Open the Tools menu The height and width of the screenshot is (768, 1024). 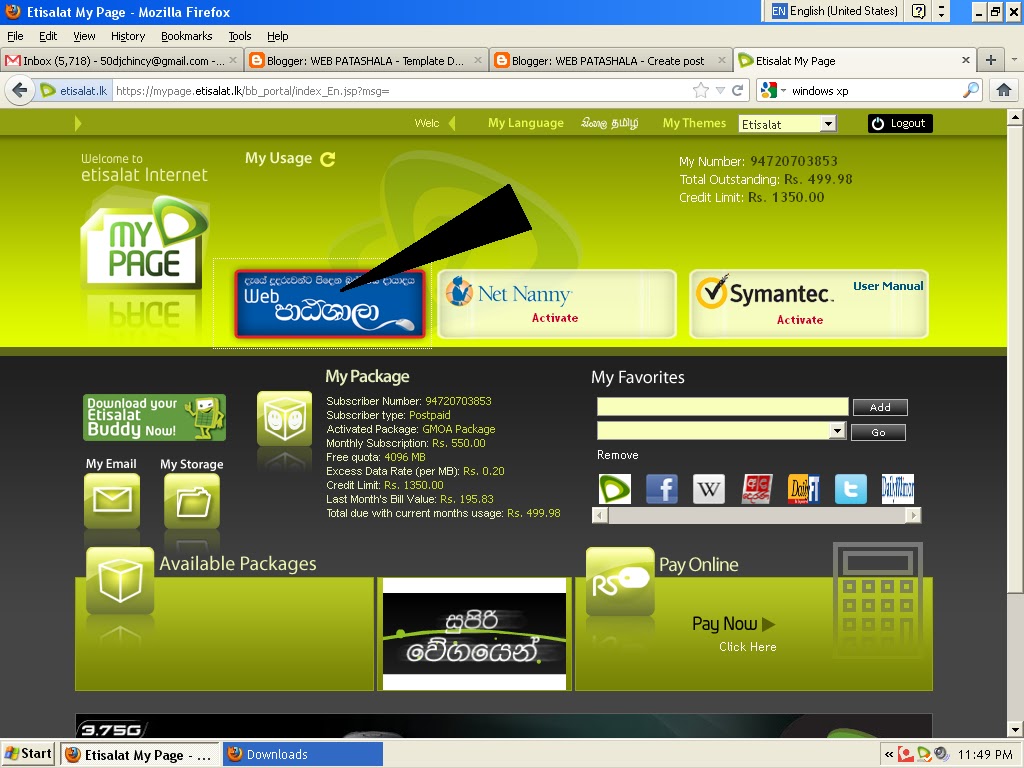click(240, 36)
